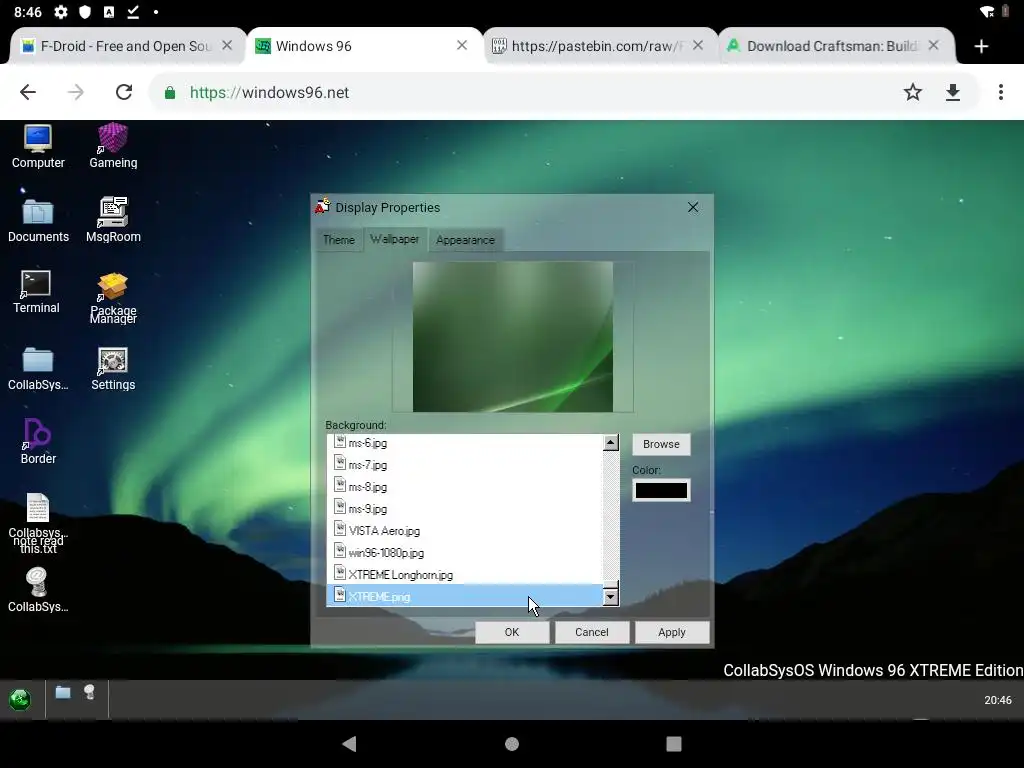Image resolution: width=1024 pixels, height=768 pixels.
Task: Open a new browser tab
Action: [981, 46]
